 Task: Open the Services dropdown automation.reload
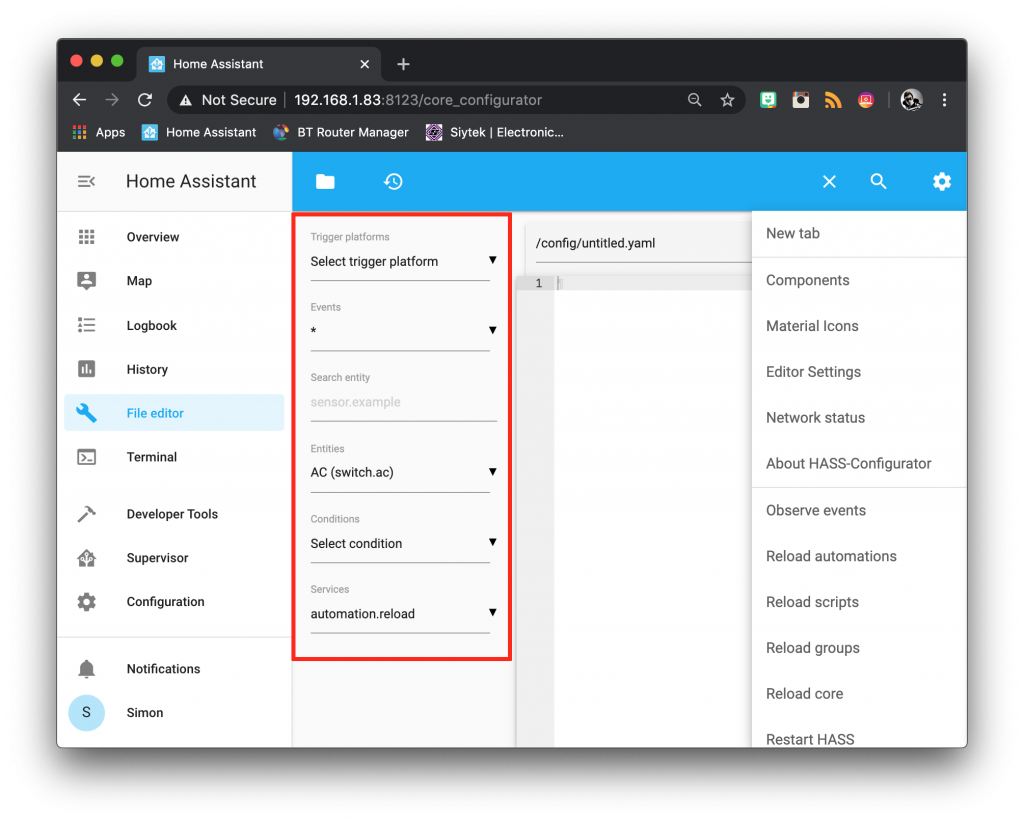point(403,614)
